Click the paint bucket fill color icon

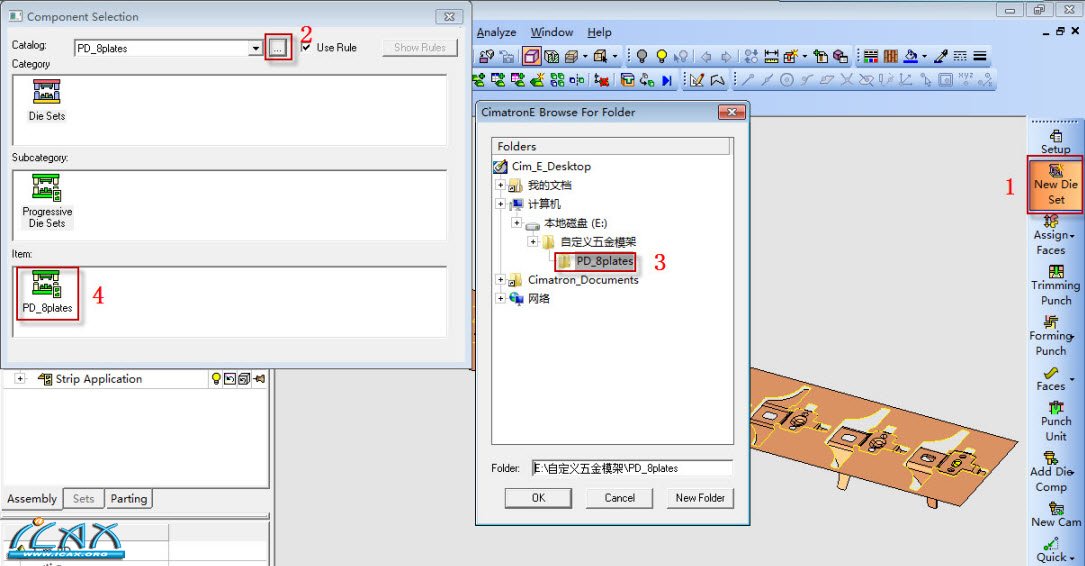[x=911, y=56]
